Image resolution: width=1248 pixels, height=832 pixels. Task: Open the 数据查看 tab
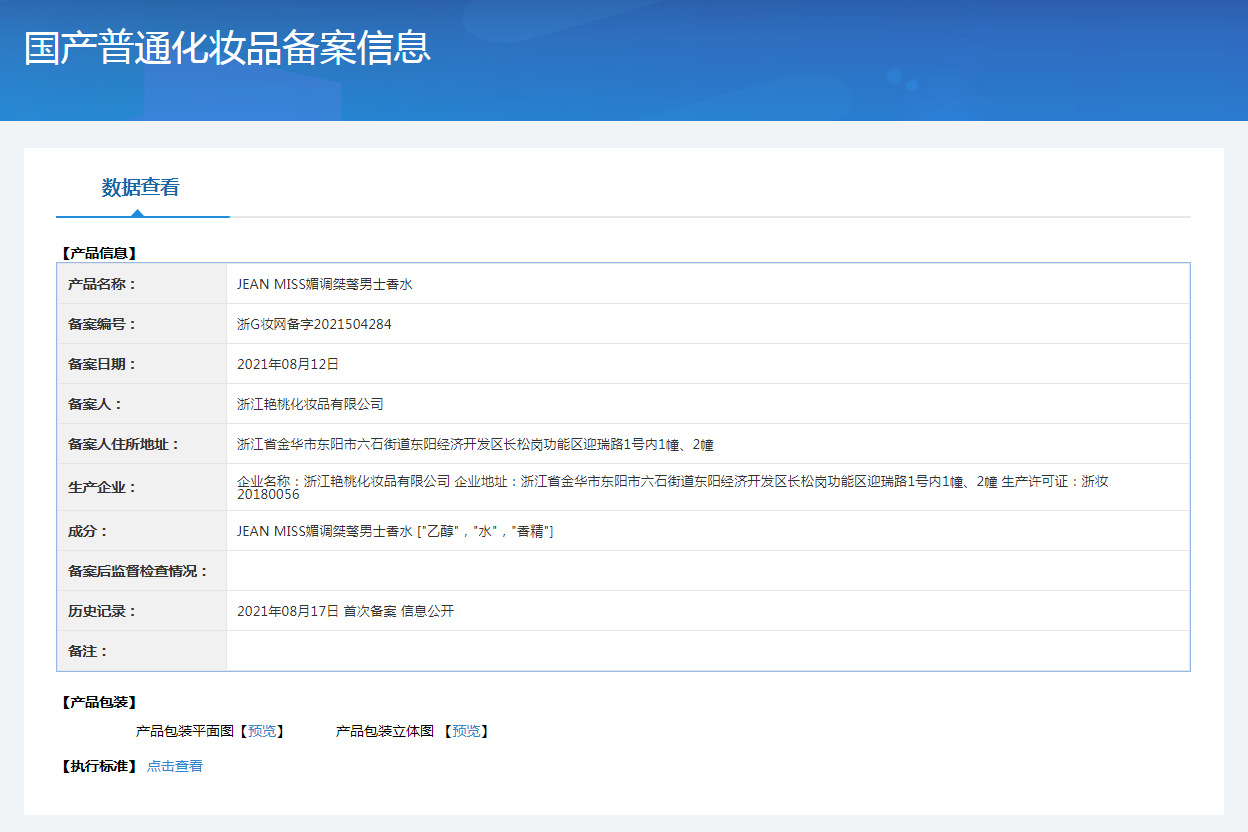tap(140, 187)
